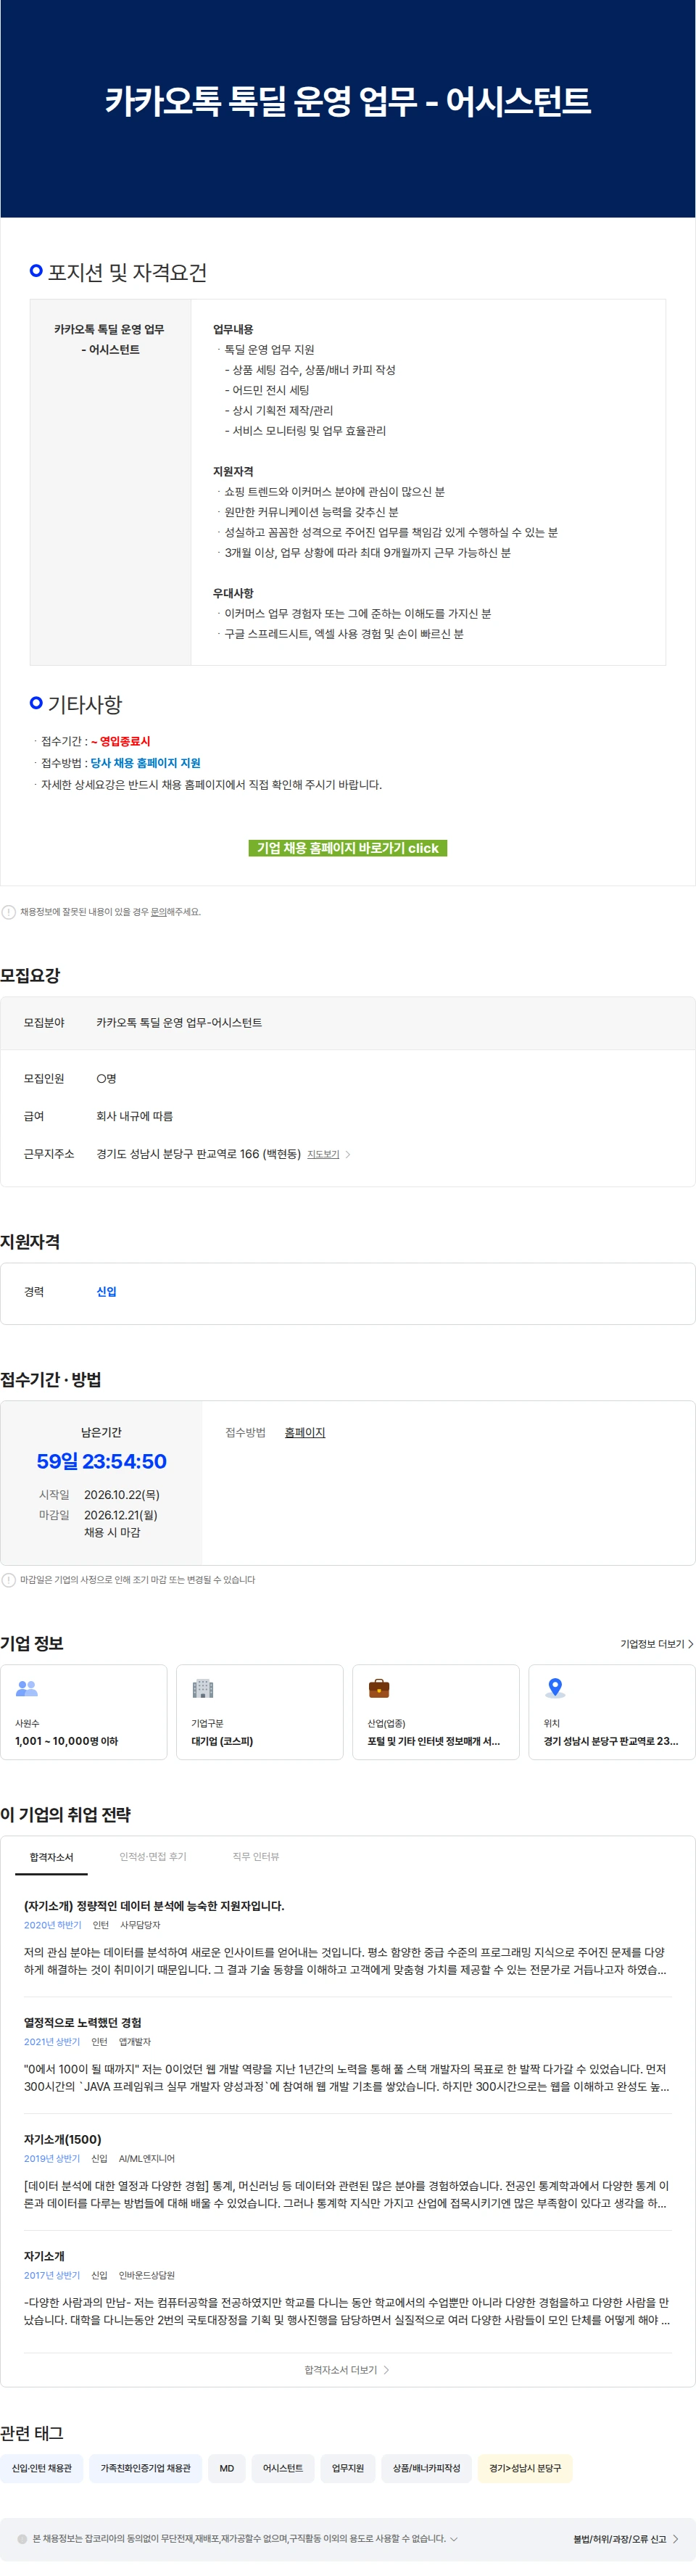Click the 경기>성남시 분당구 location tag
This screenshot has width=696, height=2576.
click(525, 2468)
